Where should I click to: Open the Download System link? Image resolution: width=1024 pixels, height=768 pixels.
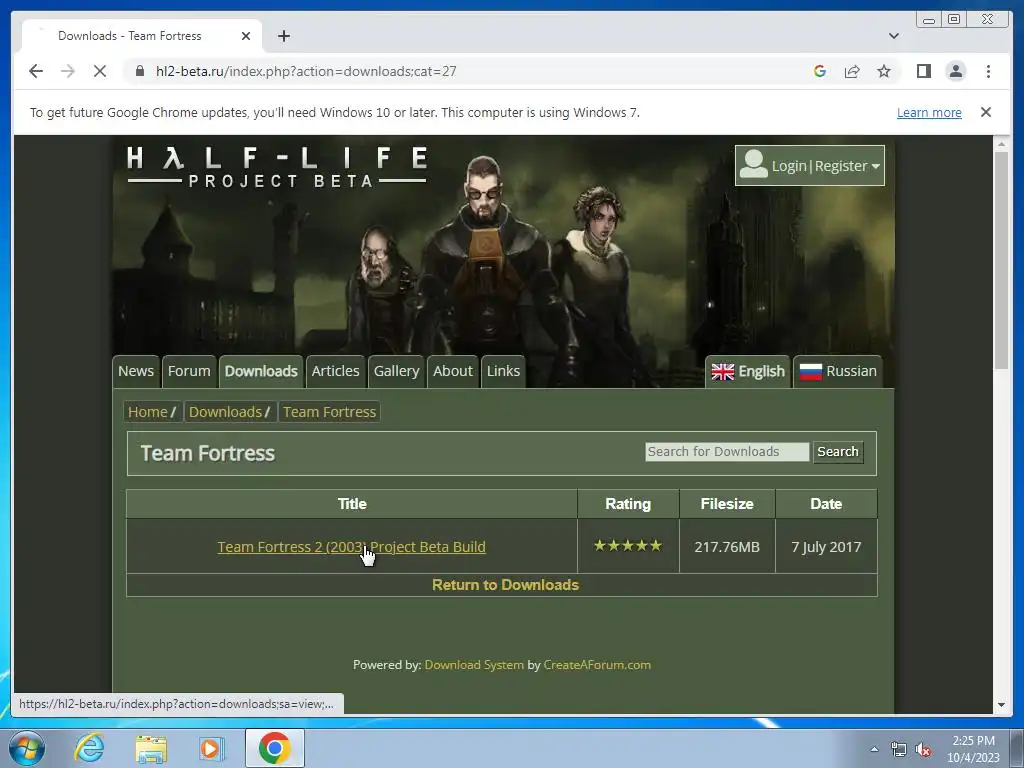click(x=474, y=665)
